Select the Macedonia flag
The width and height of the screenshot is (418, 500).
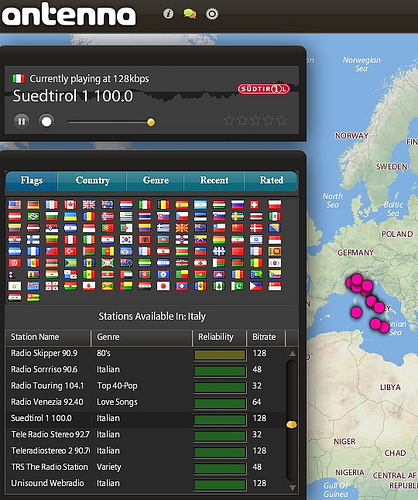click(182, 228)
